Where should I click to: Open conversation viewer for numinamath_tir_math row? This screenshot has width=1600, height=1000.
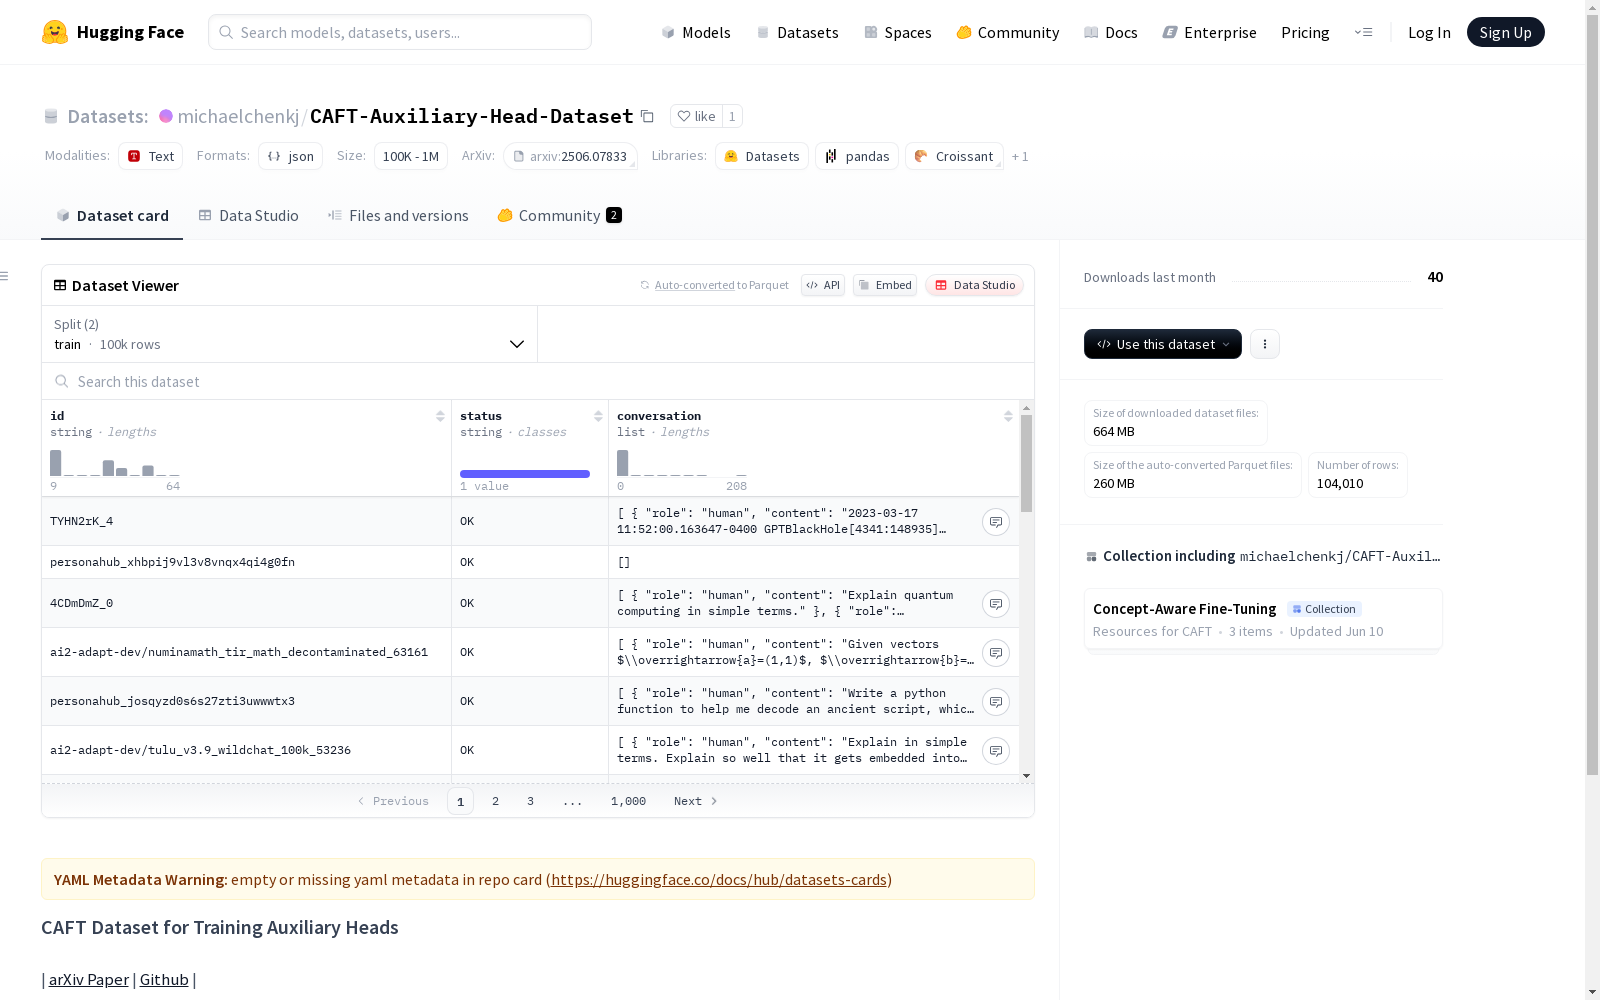(x=995, y=653)
